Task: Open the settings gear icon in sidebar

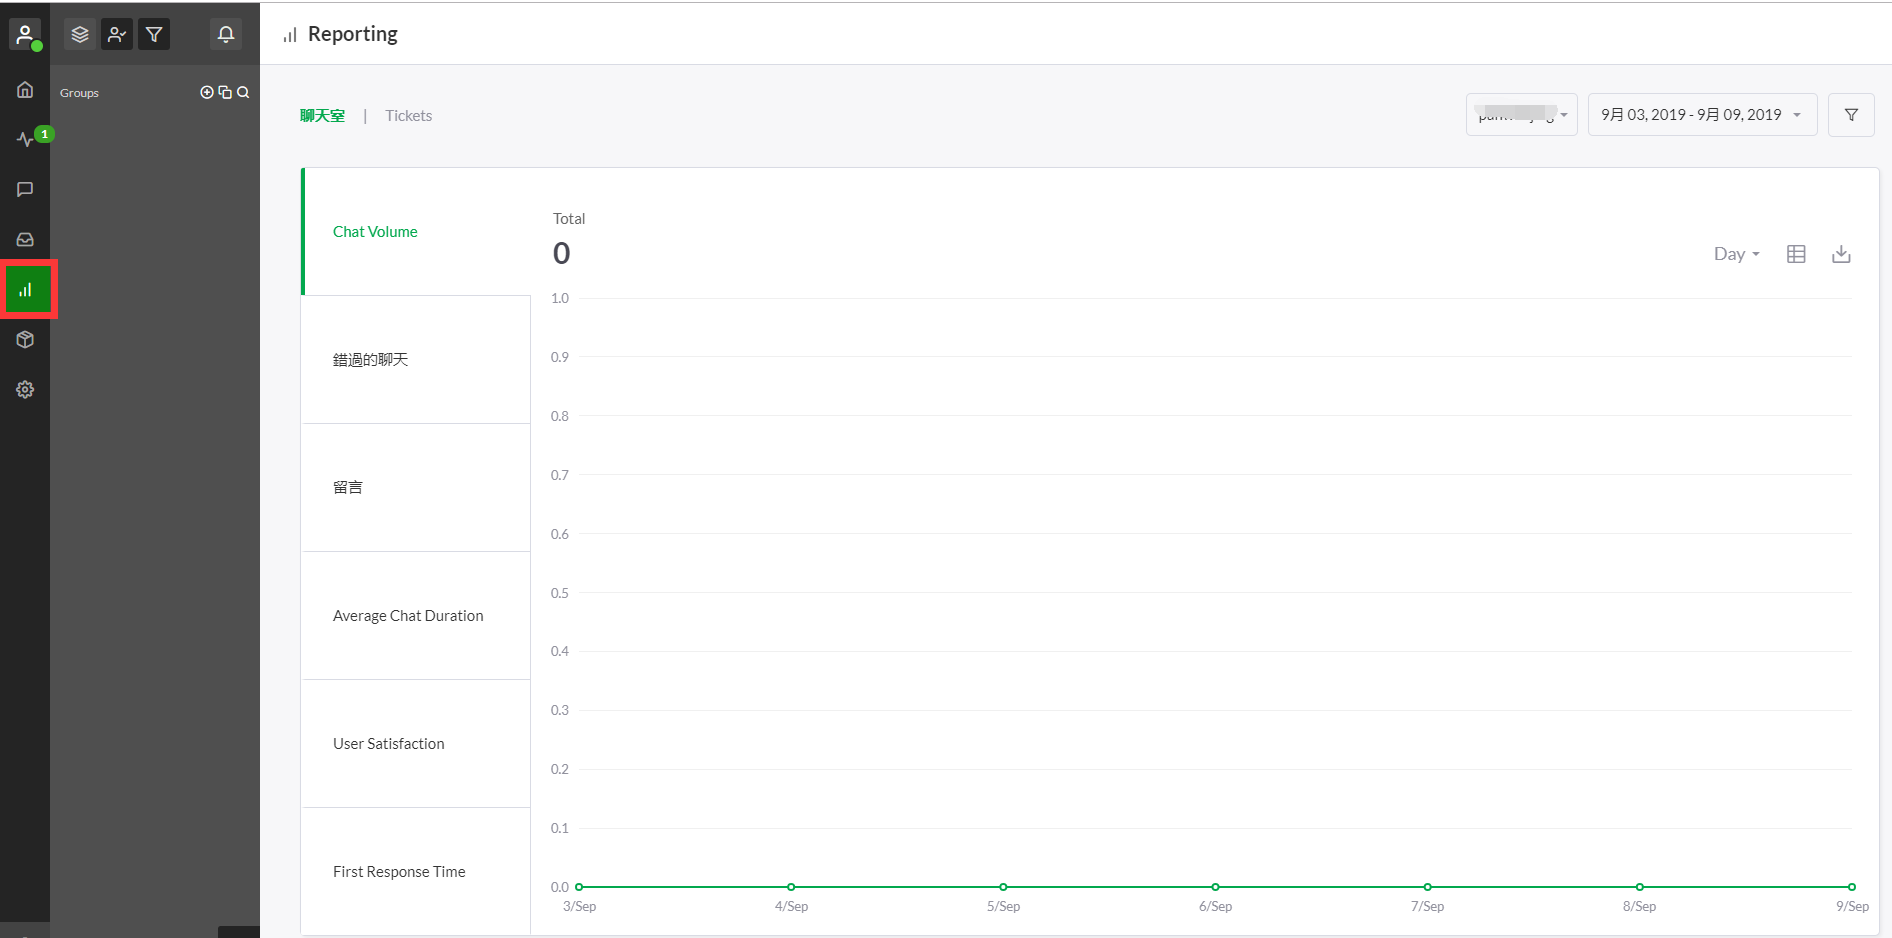Action: [x=25, y=390]
